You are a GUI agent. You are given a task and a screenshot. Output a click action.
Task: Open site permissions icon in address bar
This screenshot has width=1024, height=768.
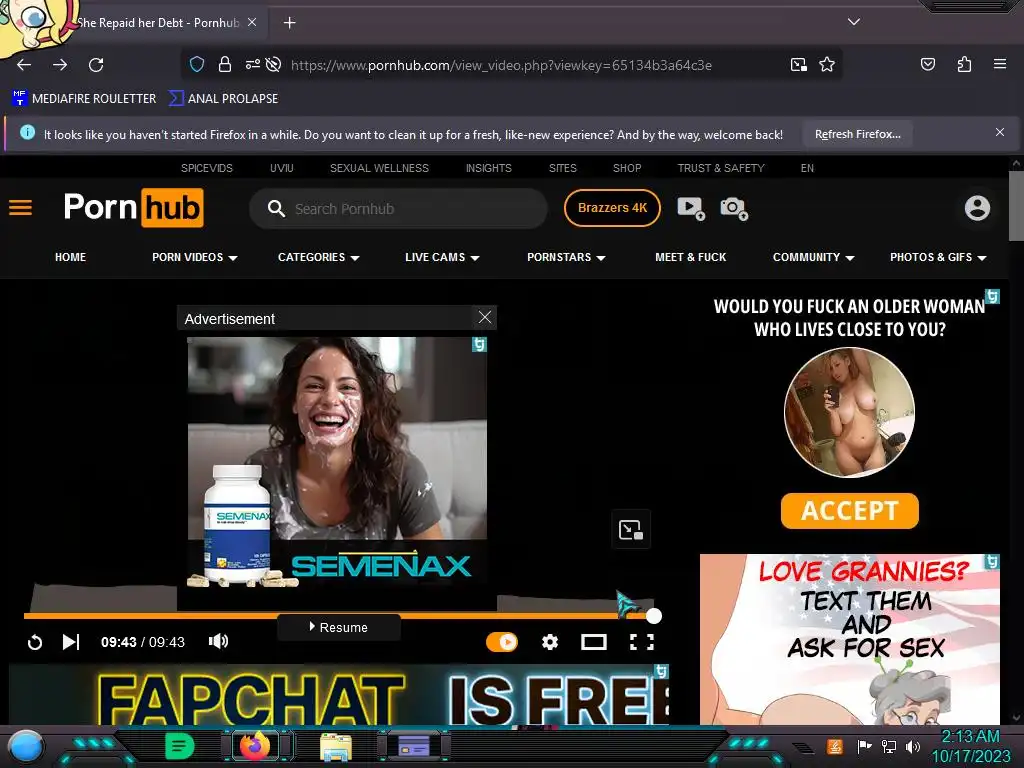tap(252, 64)
